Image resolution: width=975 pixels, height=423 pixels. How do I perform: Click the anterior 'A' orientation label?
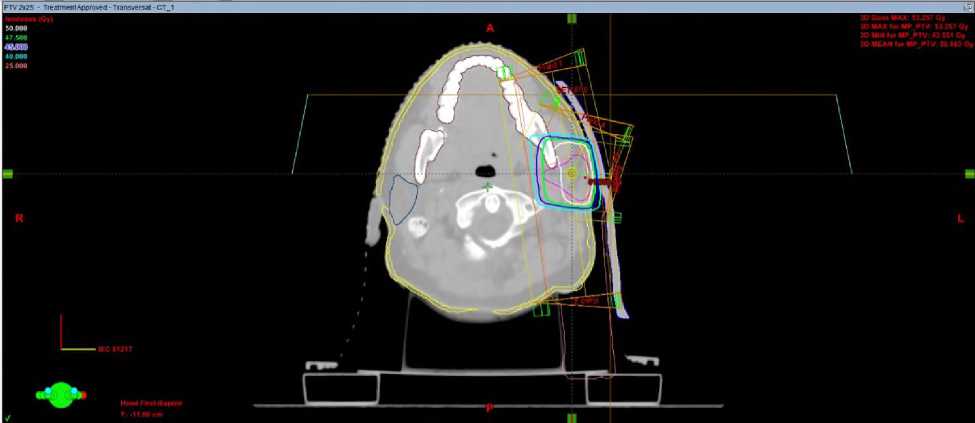(x=489, y=28)
